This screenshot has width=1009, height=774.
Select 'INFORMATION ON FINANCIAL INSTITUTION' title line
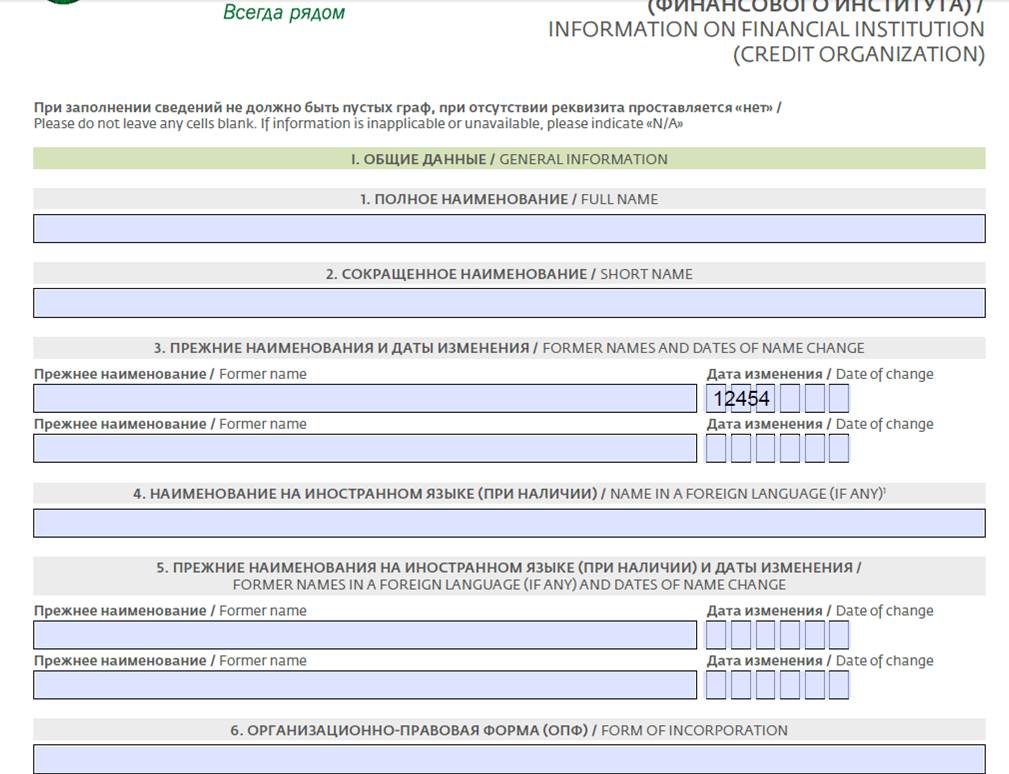click(766, 30)
